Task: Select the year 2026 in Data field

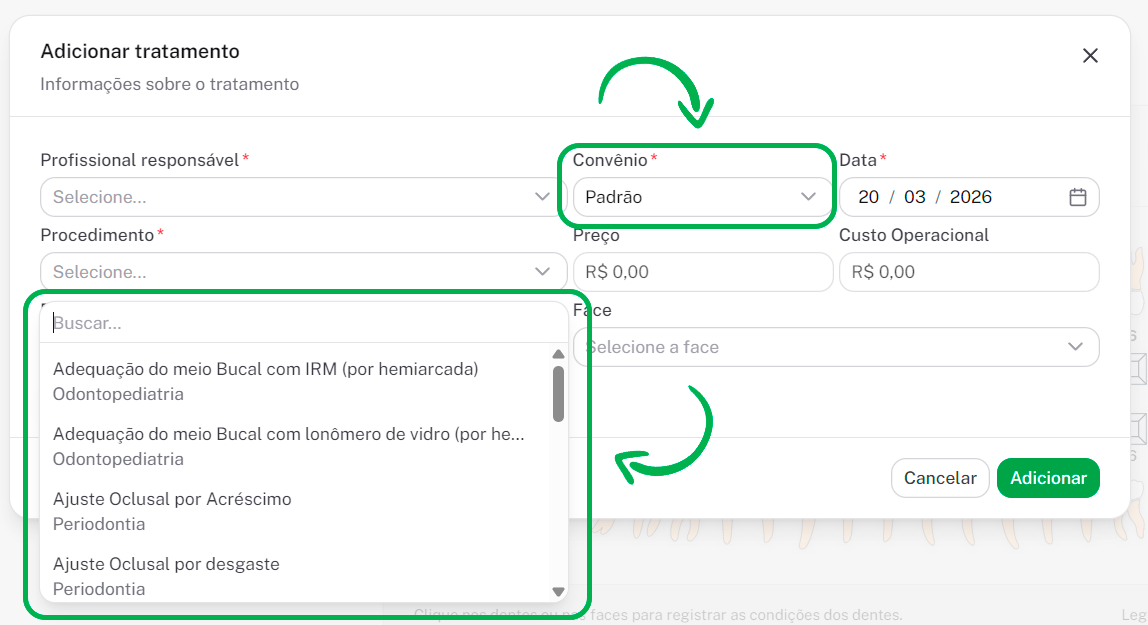Action: coord(970,197)
